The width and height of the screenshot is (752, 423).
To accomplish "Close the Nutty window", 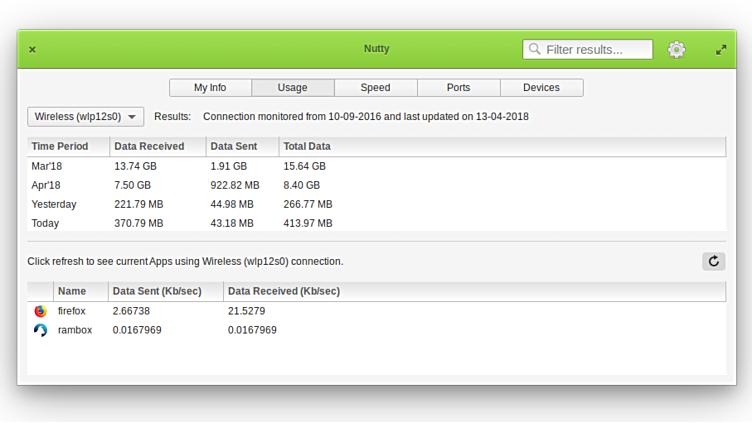I will (32, 49).
